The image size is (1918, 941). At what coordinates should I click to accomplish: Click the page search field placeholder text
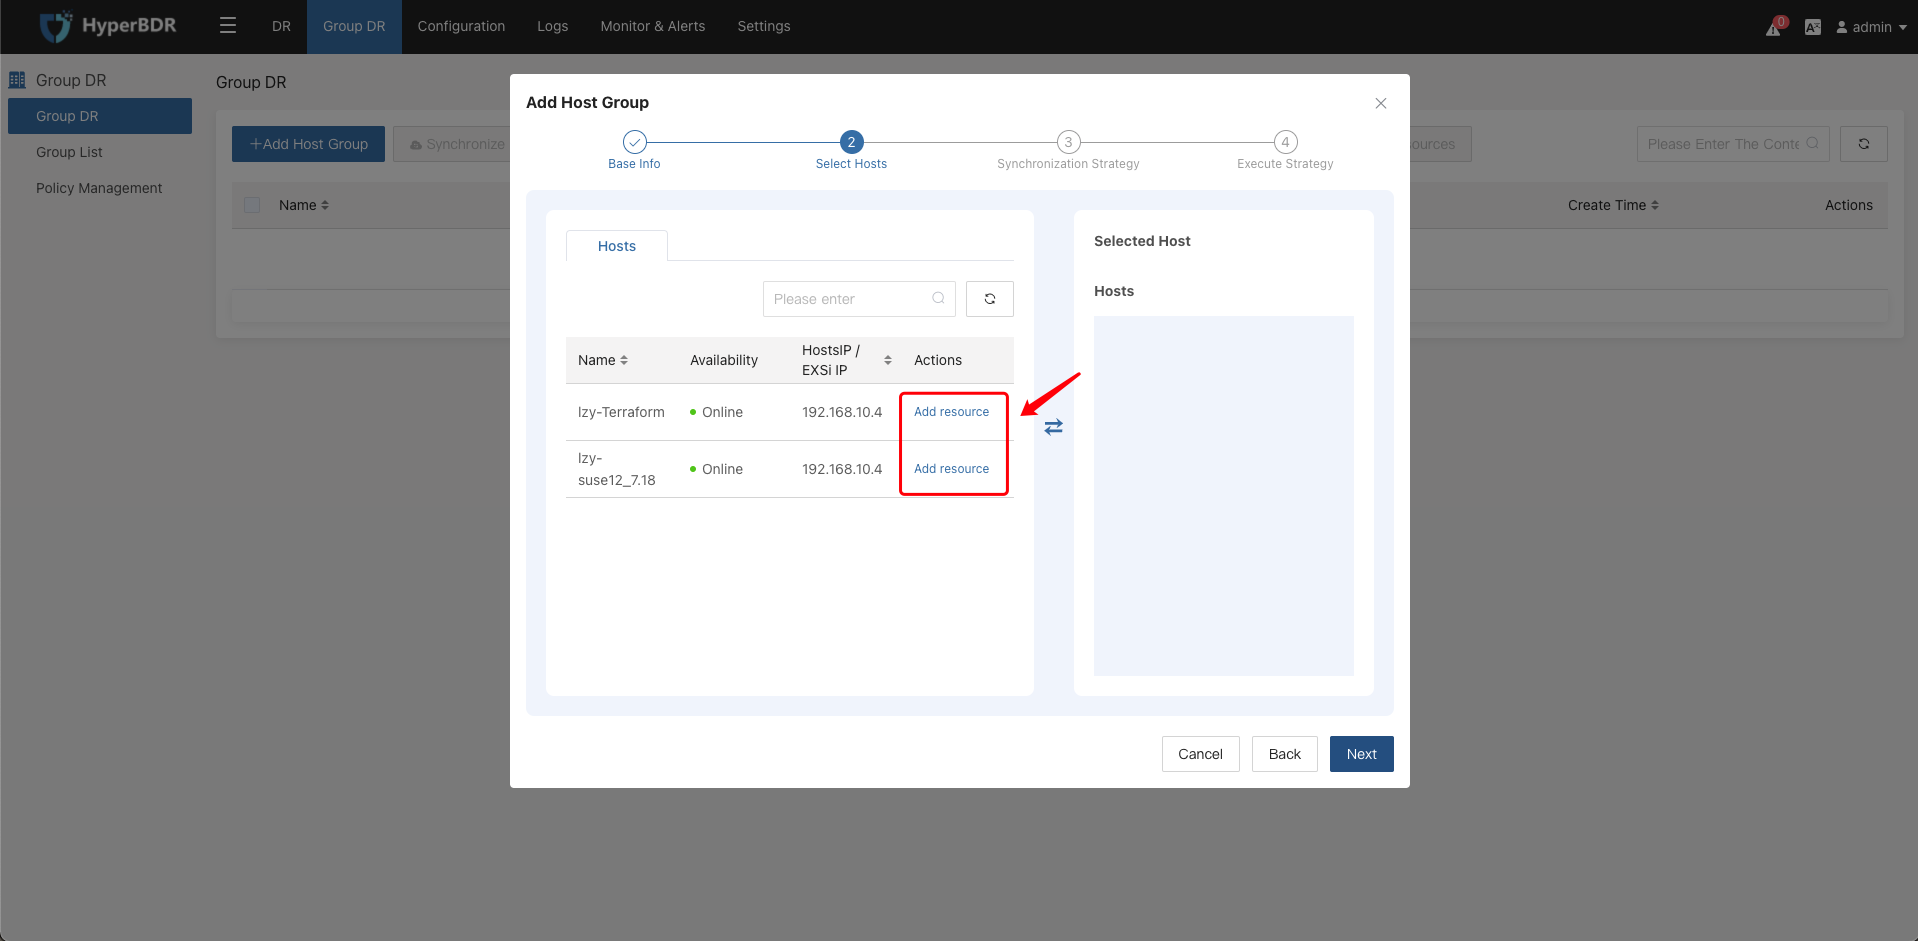[x=1722, y=144]
